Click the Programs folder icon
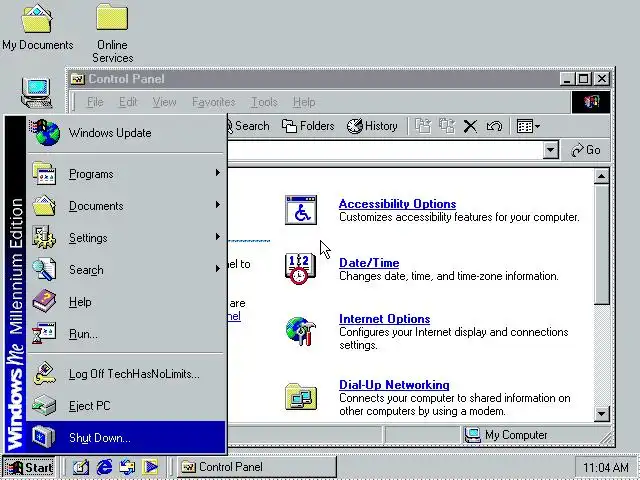 [x=44, y=173]
